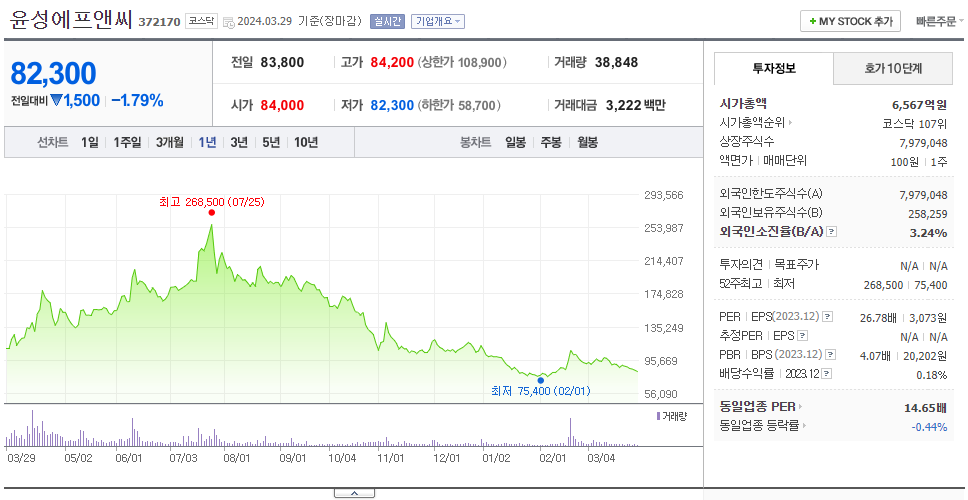Click the blue 최저 75,400 point marker
Image resolution: width=968 pixels, height=500 pixels.
point(541,380)
